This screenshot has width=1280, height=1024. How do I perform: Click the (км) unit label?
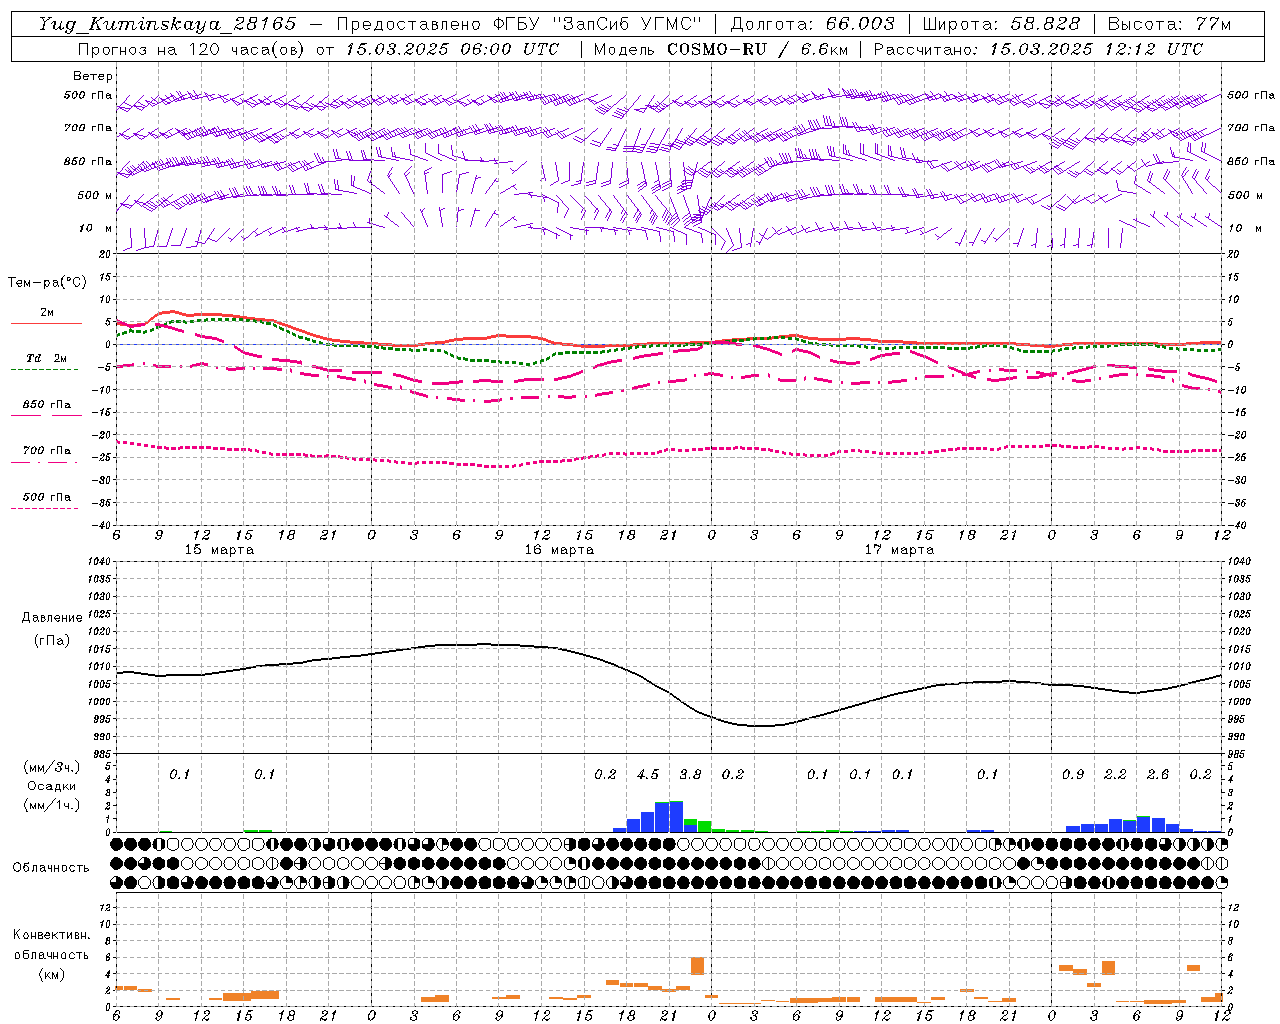click(x=51, y=974)
